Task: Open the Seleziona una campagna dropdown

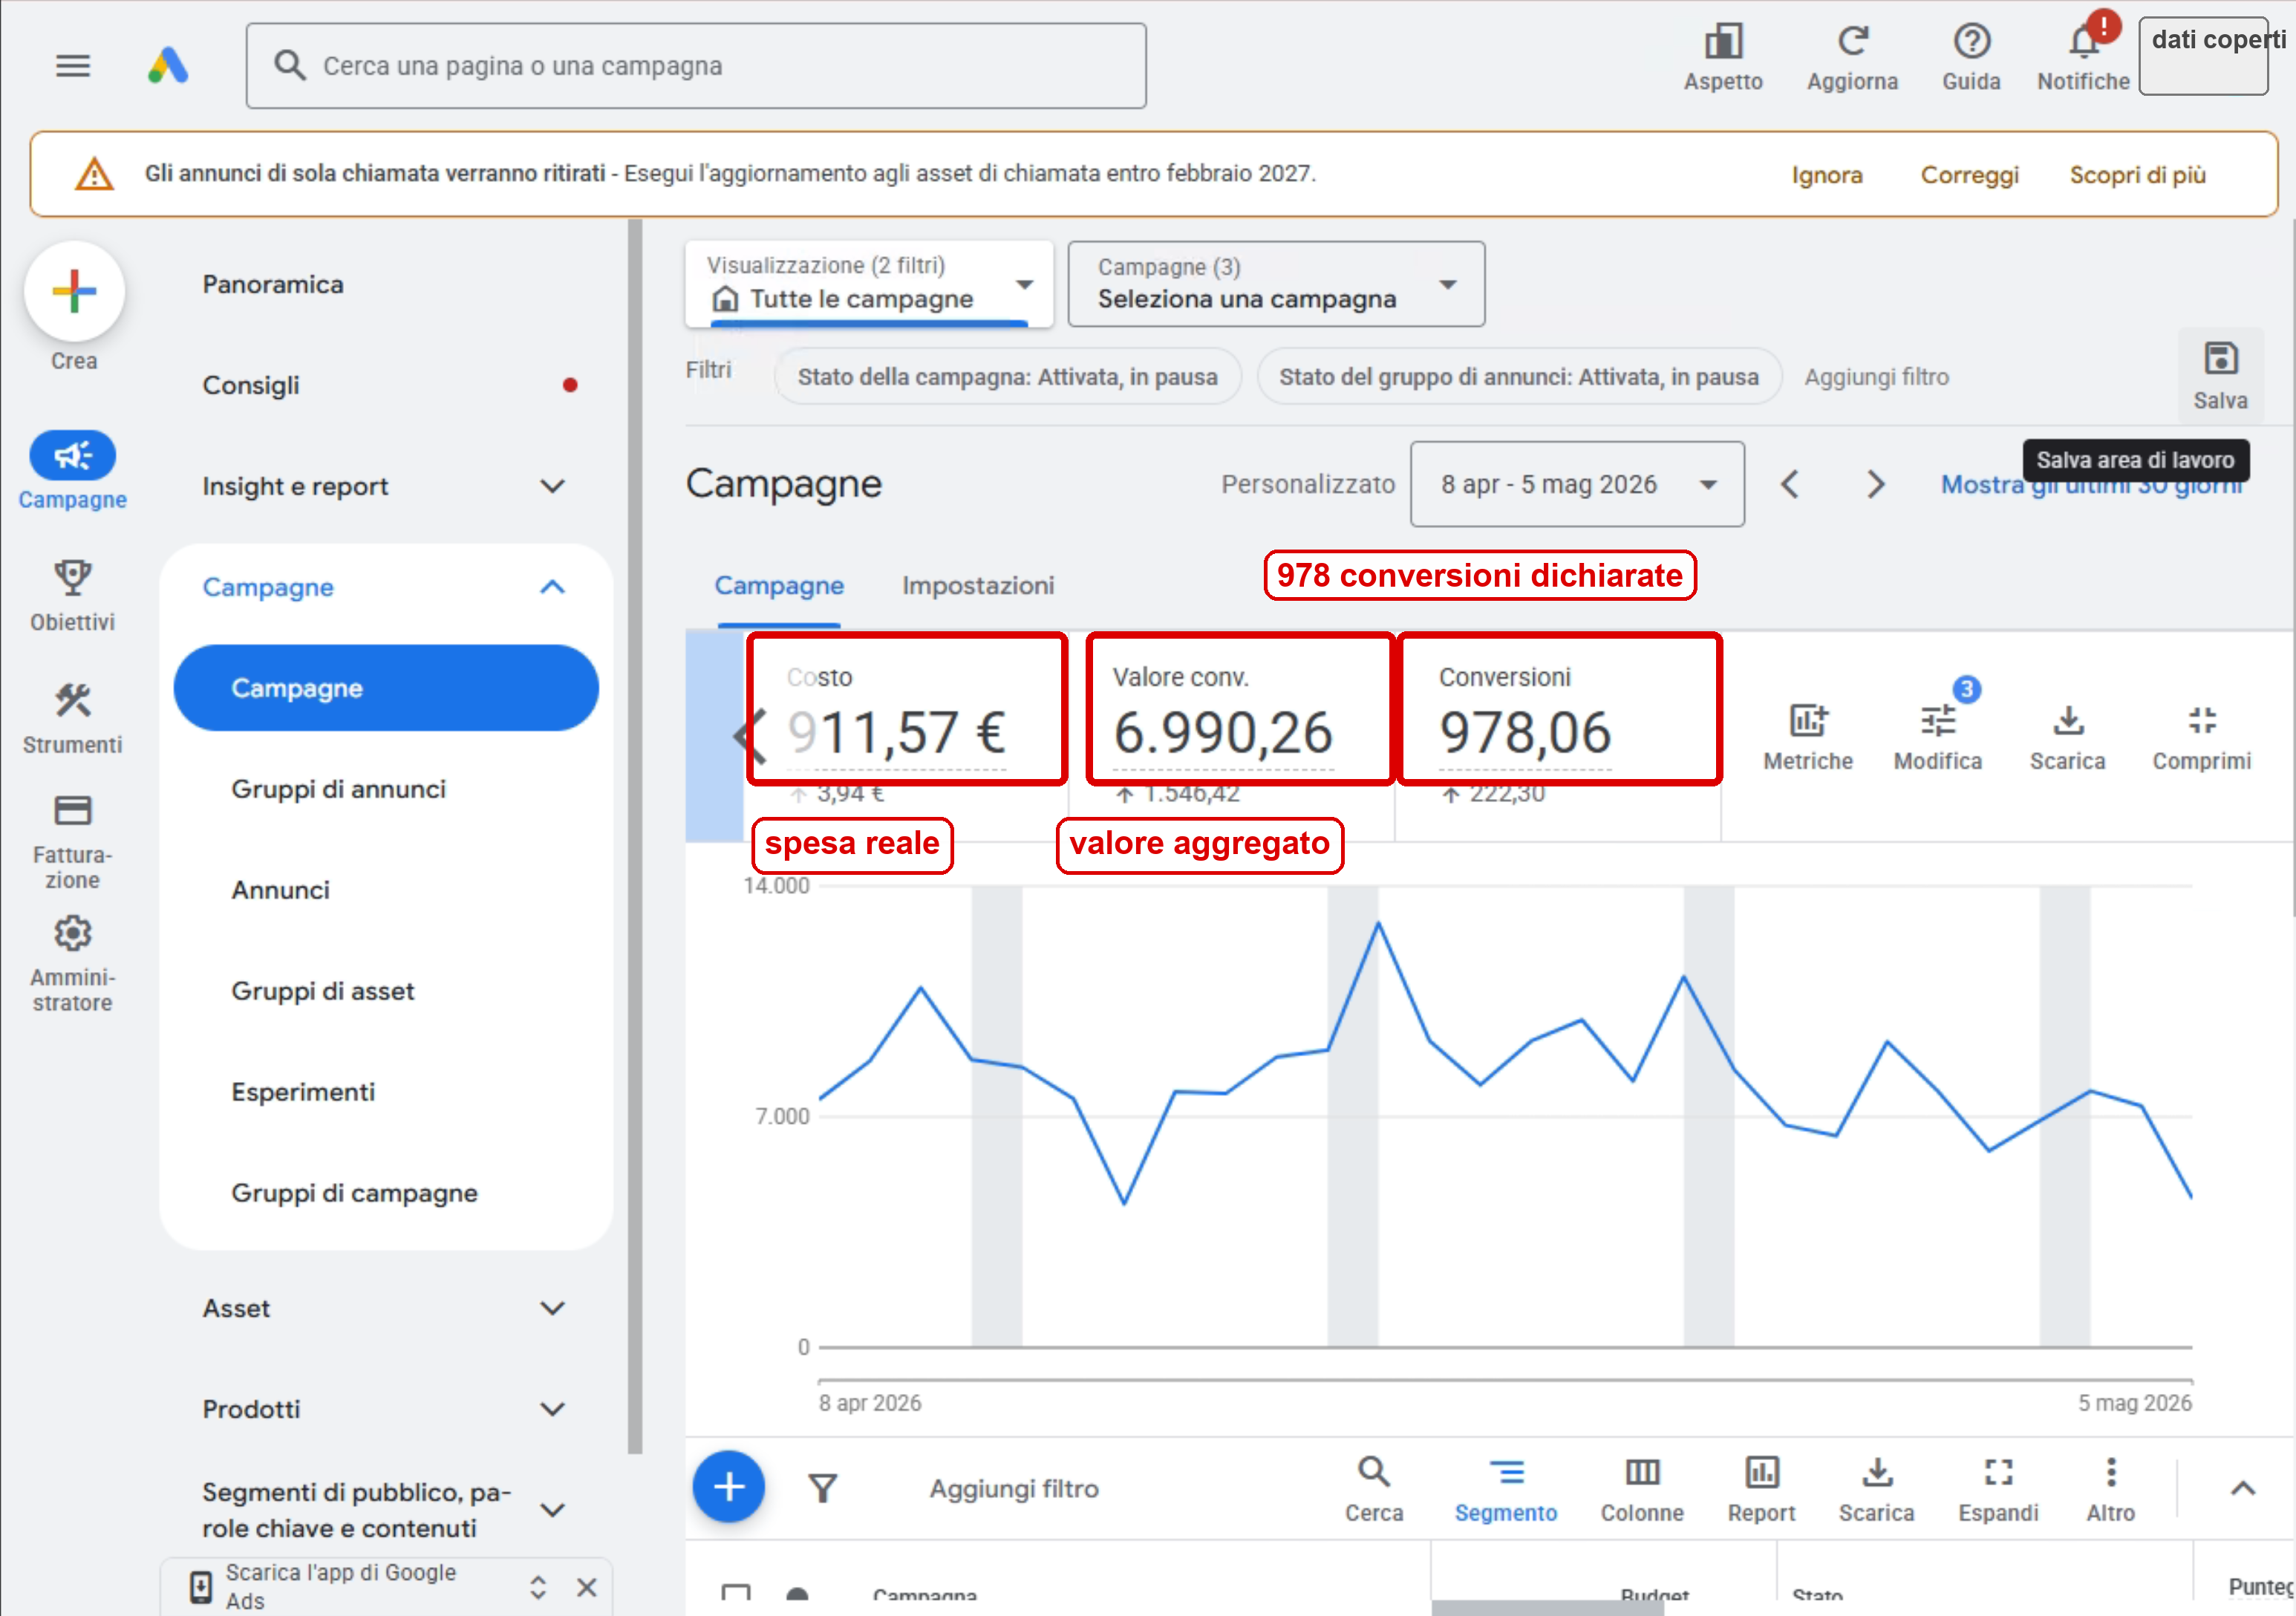Action: click(1276, 284)
